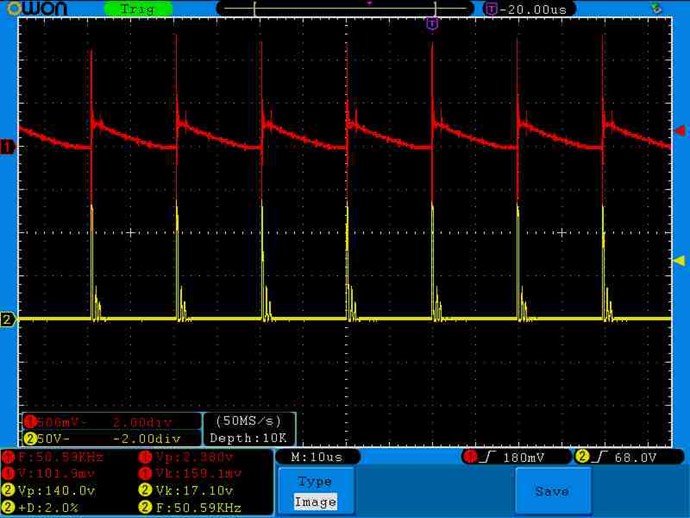The width and height of the screenshot is (690, 518).
Task: Click the channel 2 50V scale readout
Action: tap(112, 438)
